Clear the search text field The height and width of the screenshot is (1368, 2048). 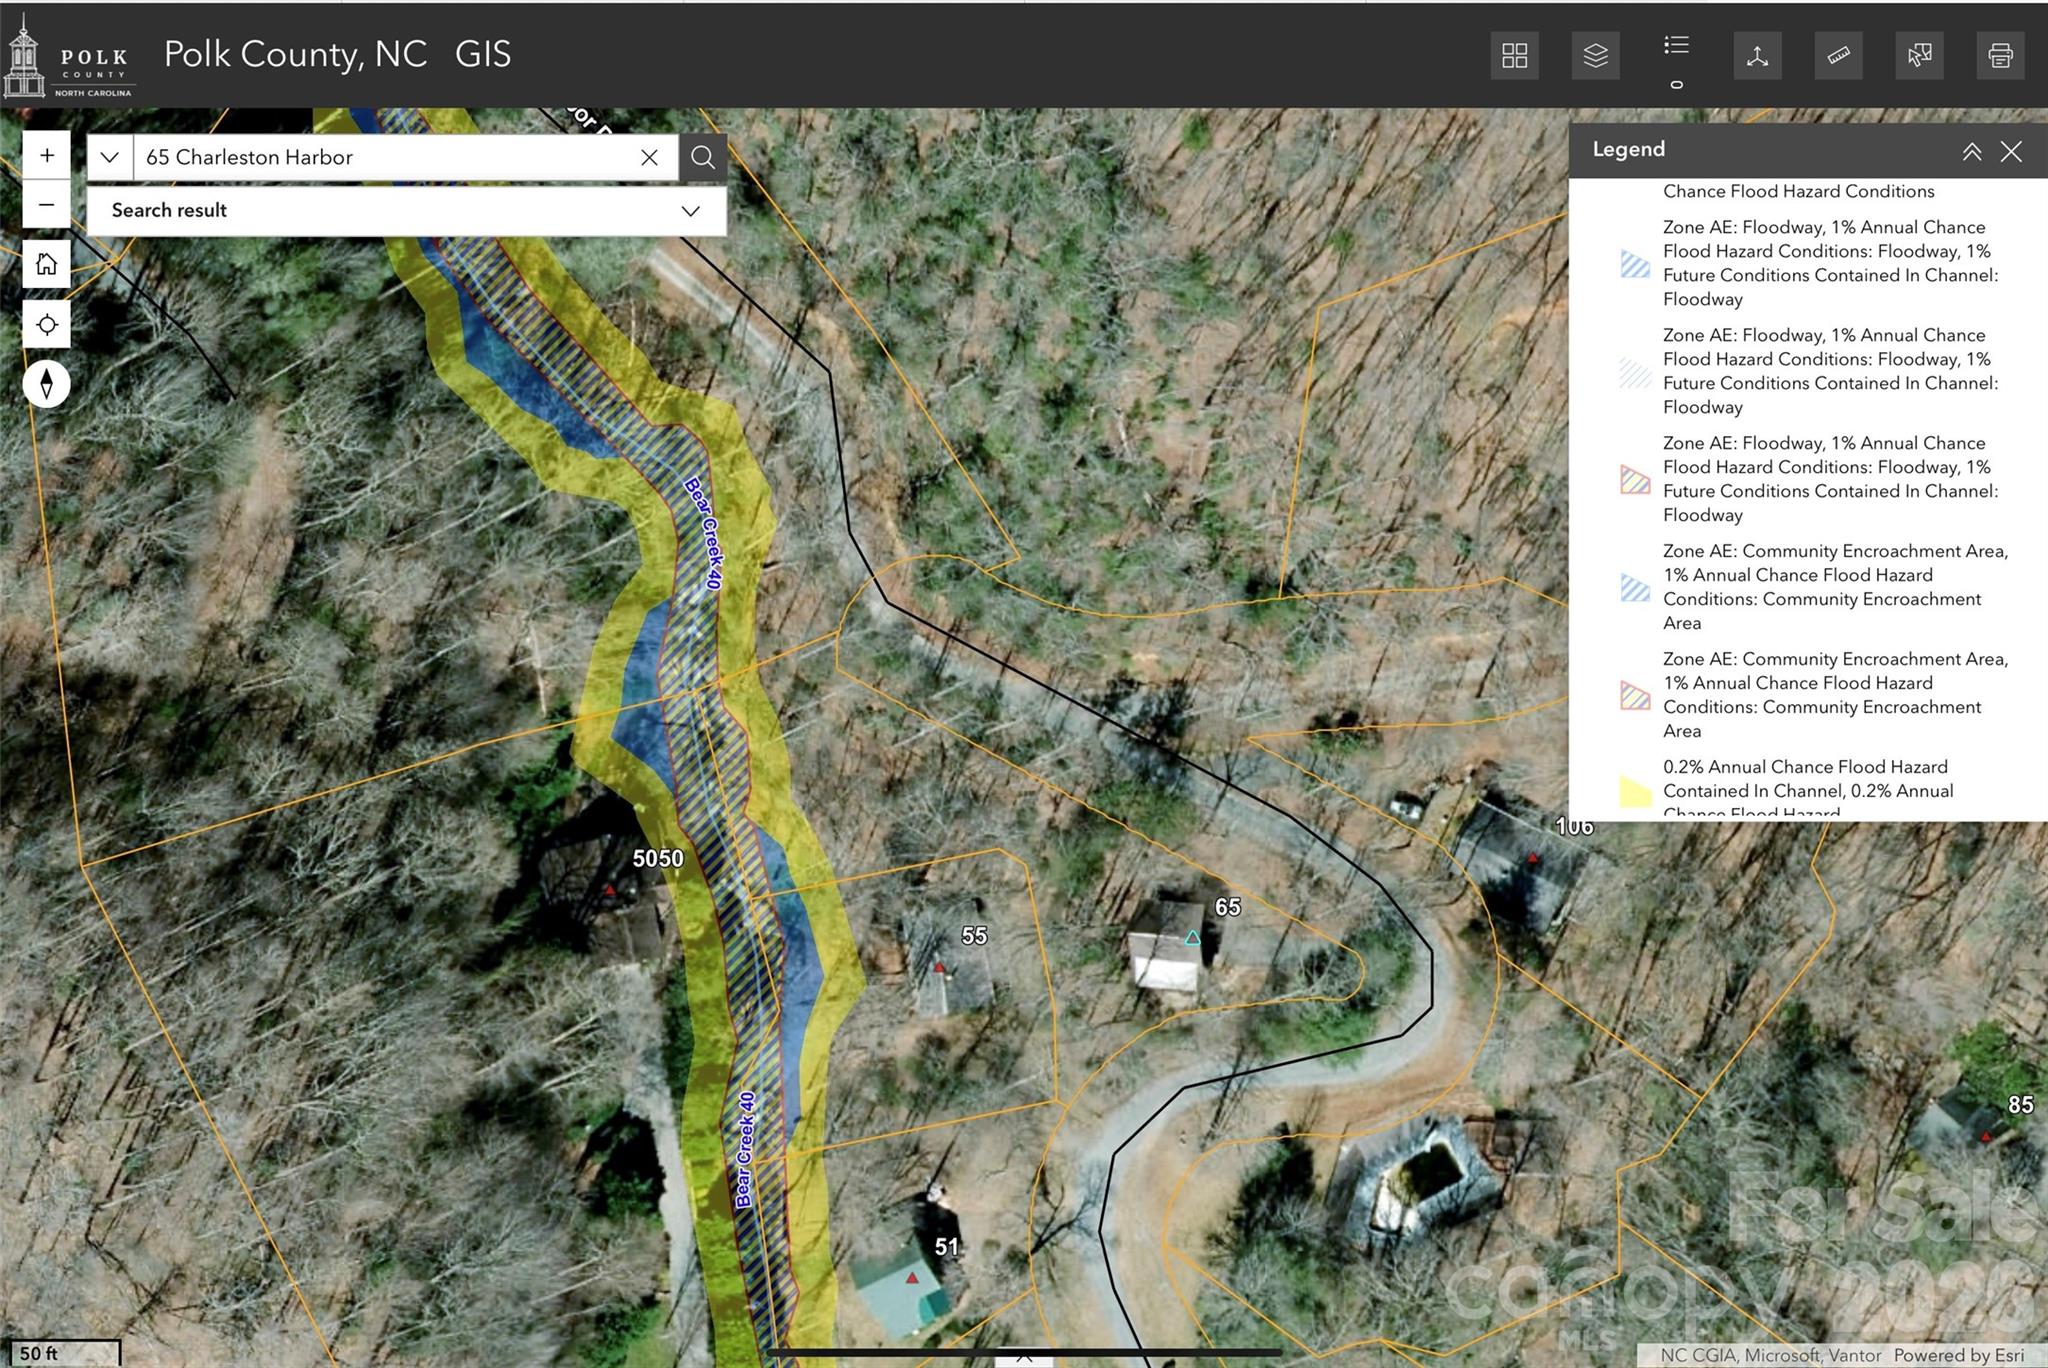(649, 157)
